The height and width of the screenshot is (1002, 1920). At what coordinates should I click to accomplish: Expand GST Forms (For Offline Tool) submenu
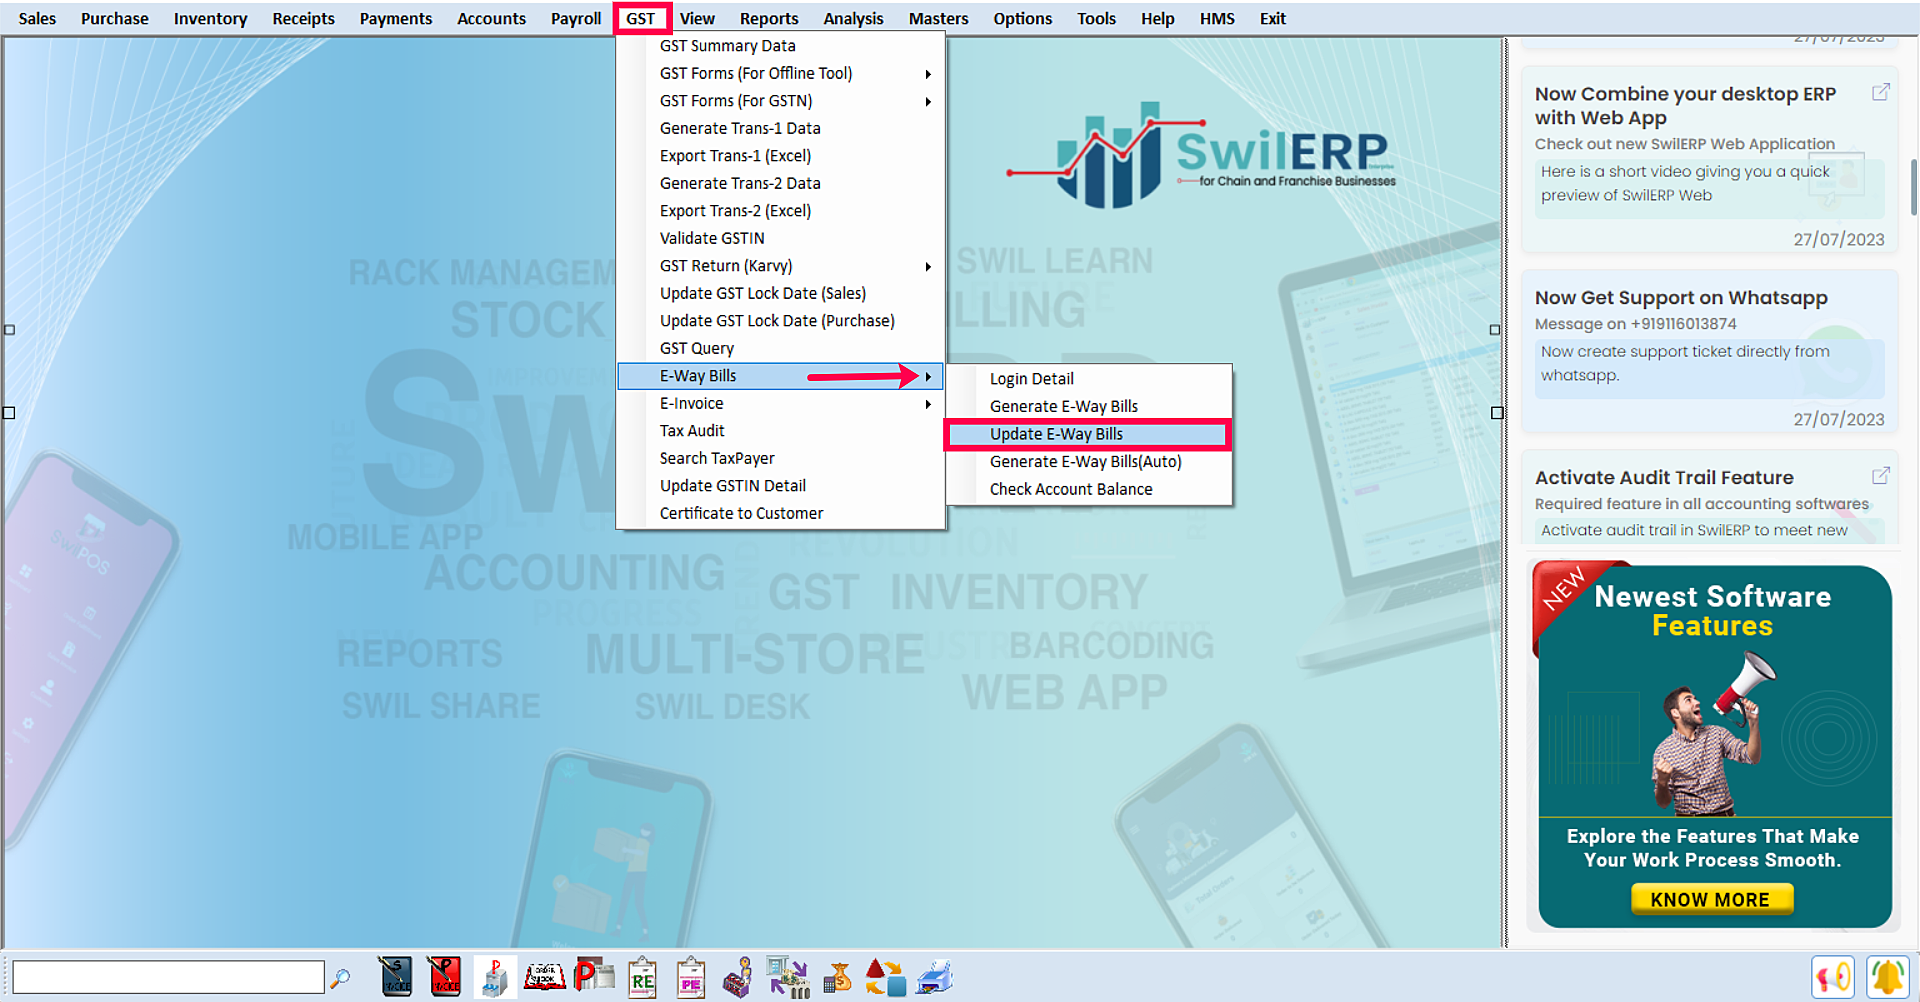(x=780, y=73)
